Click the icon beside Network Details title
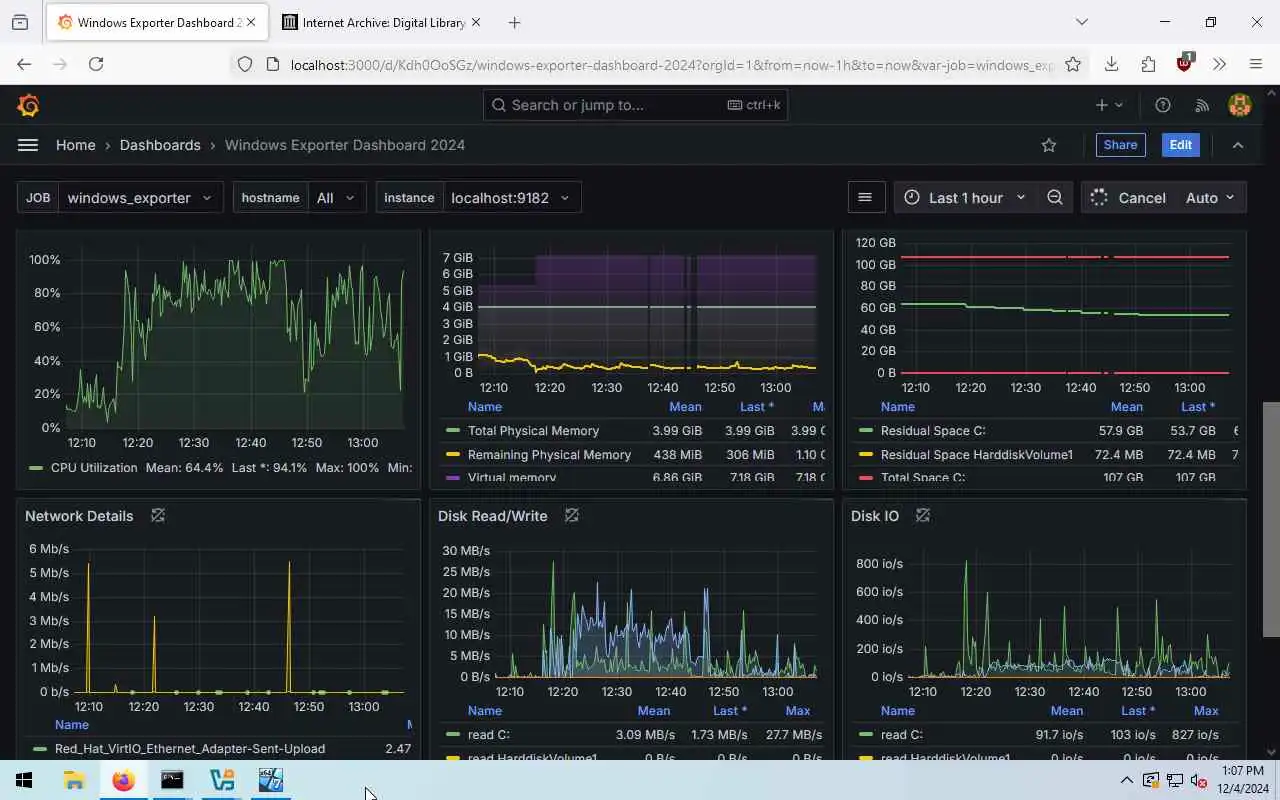 158,516
